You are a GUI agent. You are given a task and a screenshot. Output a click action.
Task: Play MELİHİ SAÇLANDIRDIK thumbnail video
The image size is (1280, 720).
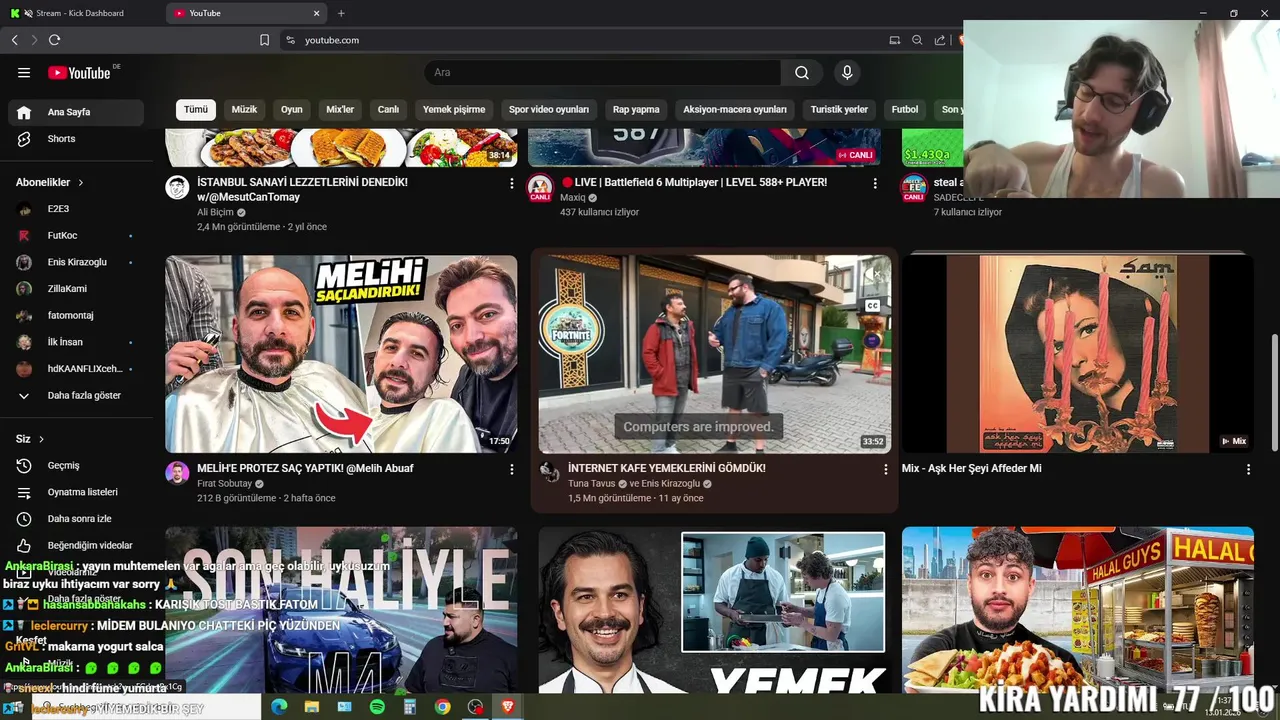click(341, 354)
